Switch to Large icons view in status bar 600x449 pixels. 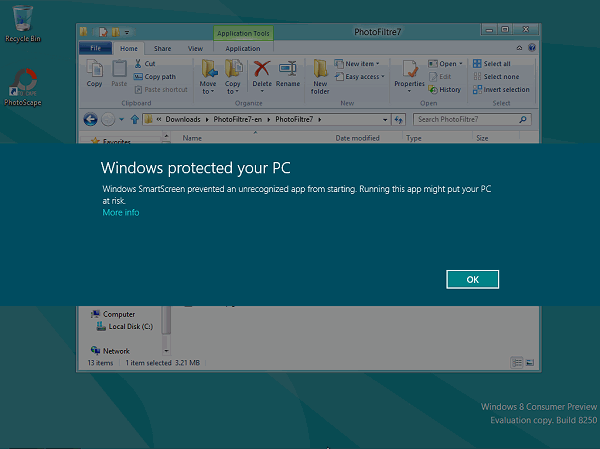530,362
